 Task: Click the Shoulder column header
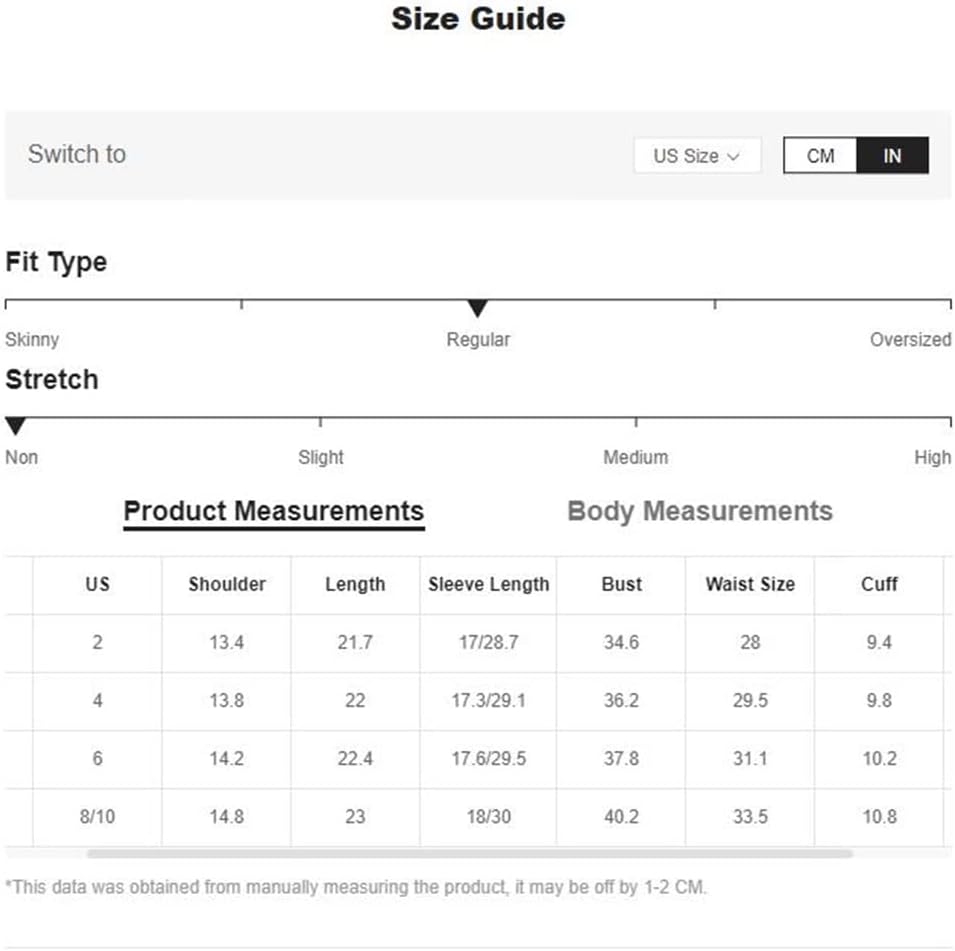coord(227,585)
